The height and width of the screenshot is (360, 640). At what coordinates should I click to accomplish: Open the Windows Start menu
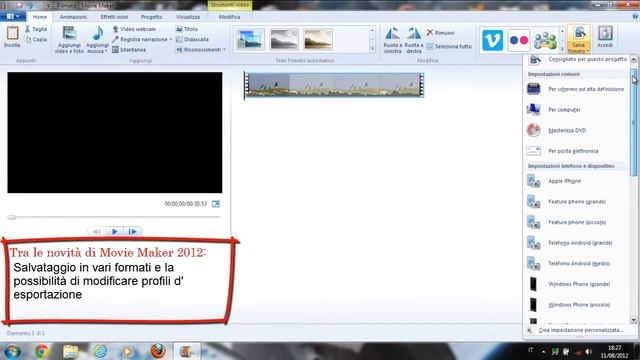(x=12, y=351)
